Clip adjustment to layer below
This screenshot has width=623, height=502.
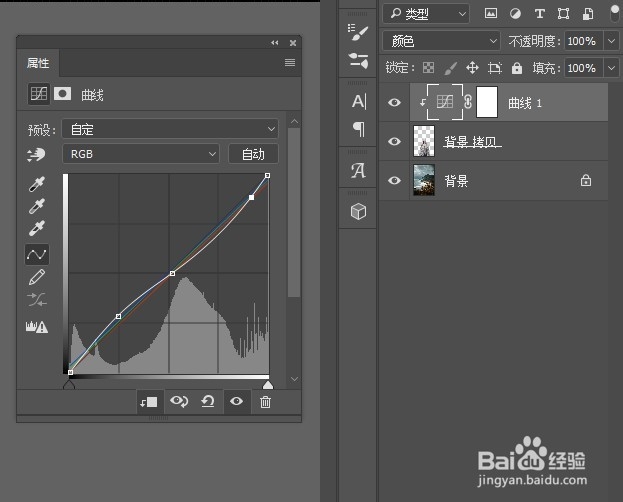click(149, 402)
